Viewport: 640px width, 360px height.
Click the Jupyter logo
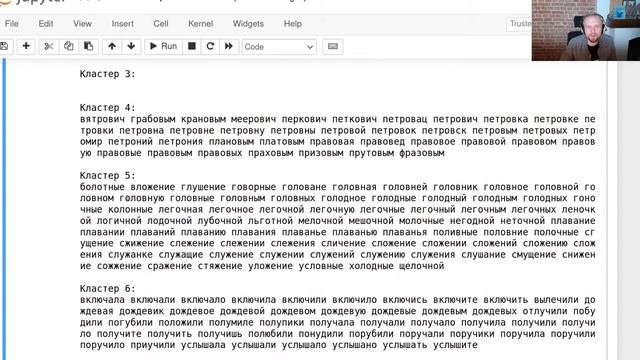point(33,2)
